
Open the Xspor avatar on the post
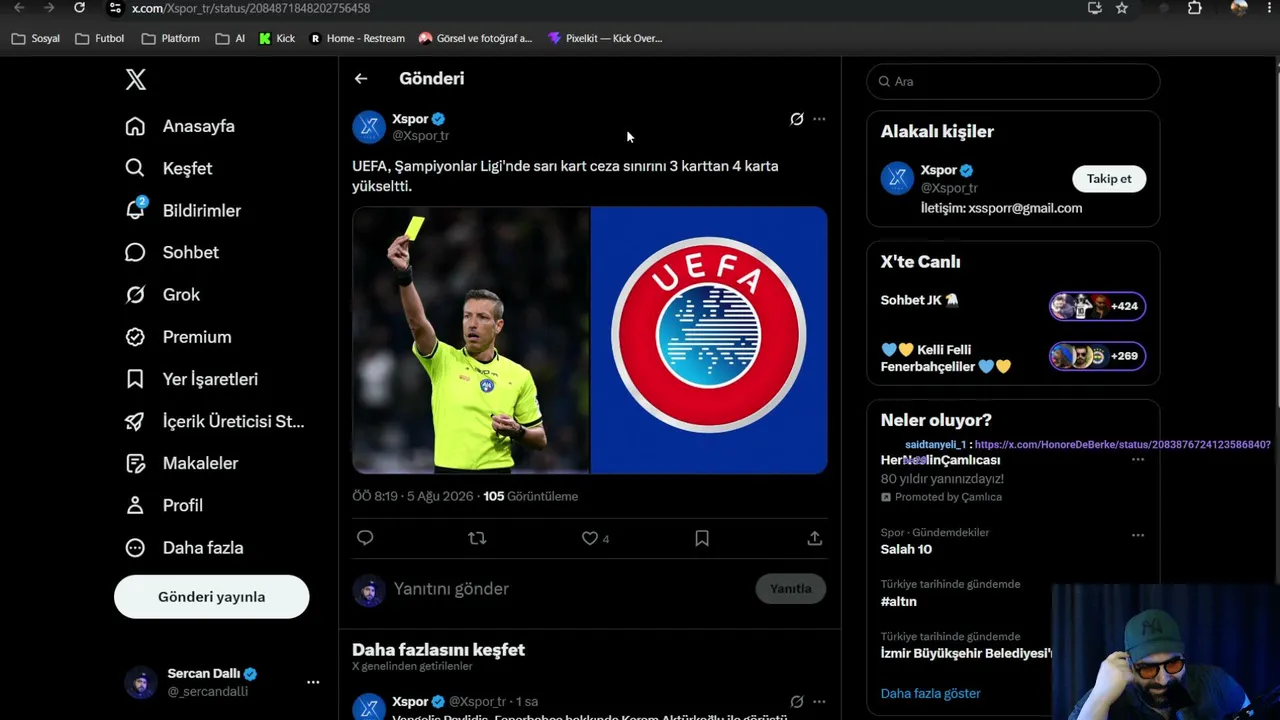(x=369, y=127)
